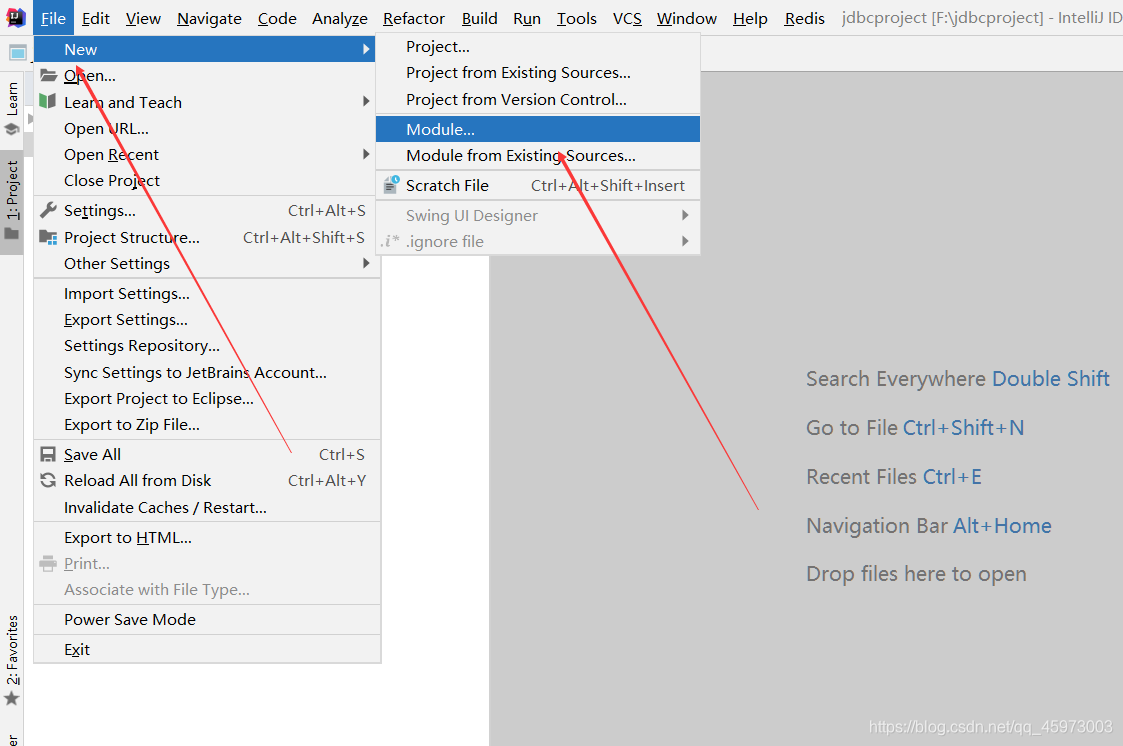1123x746 pixels.
Task: Click the Alt+Home shortcut text
Action: (x=1002, y=525)
